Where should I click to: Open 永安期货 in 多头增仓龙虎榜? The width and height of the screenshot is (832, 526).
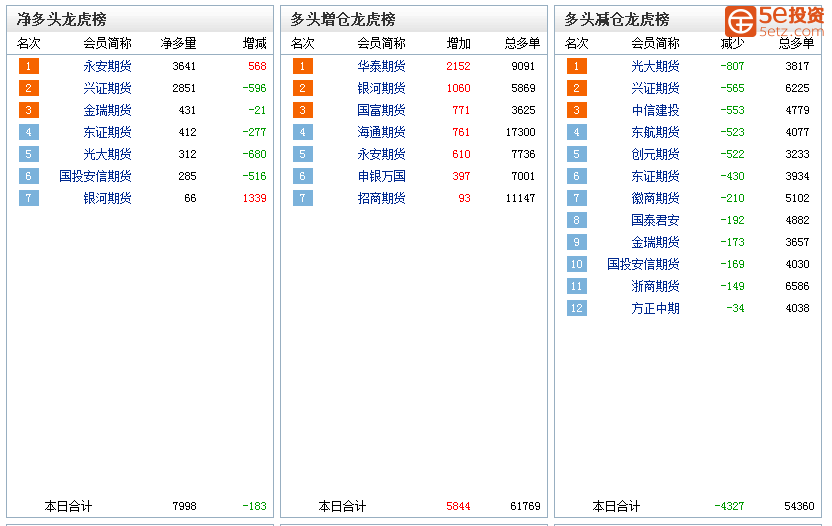pos(382,154)
